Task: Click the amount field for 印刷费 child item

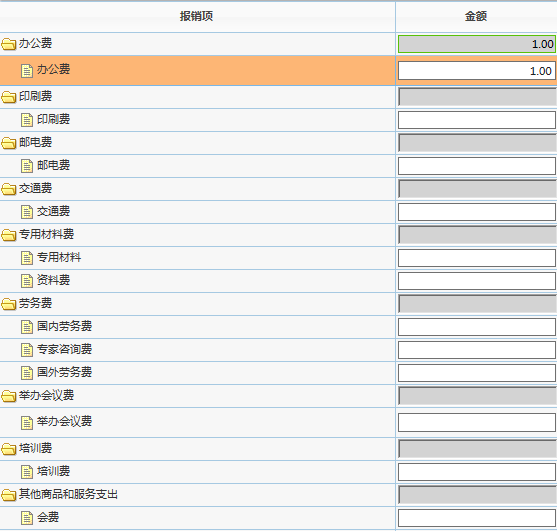Action: 477,120
